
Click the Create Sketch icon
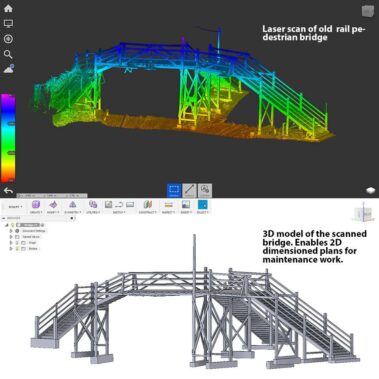coord(109,204)
